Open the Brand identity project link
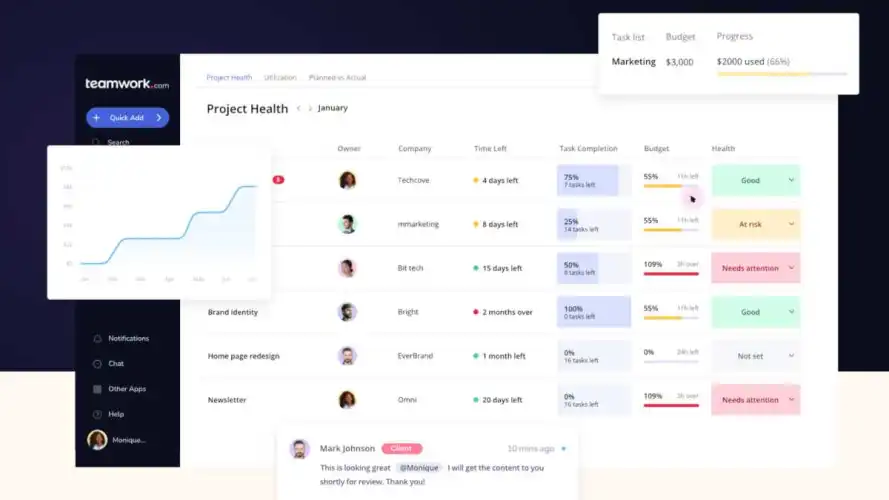The image size is (889, 500). point(232,312)
